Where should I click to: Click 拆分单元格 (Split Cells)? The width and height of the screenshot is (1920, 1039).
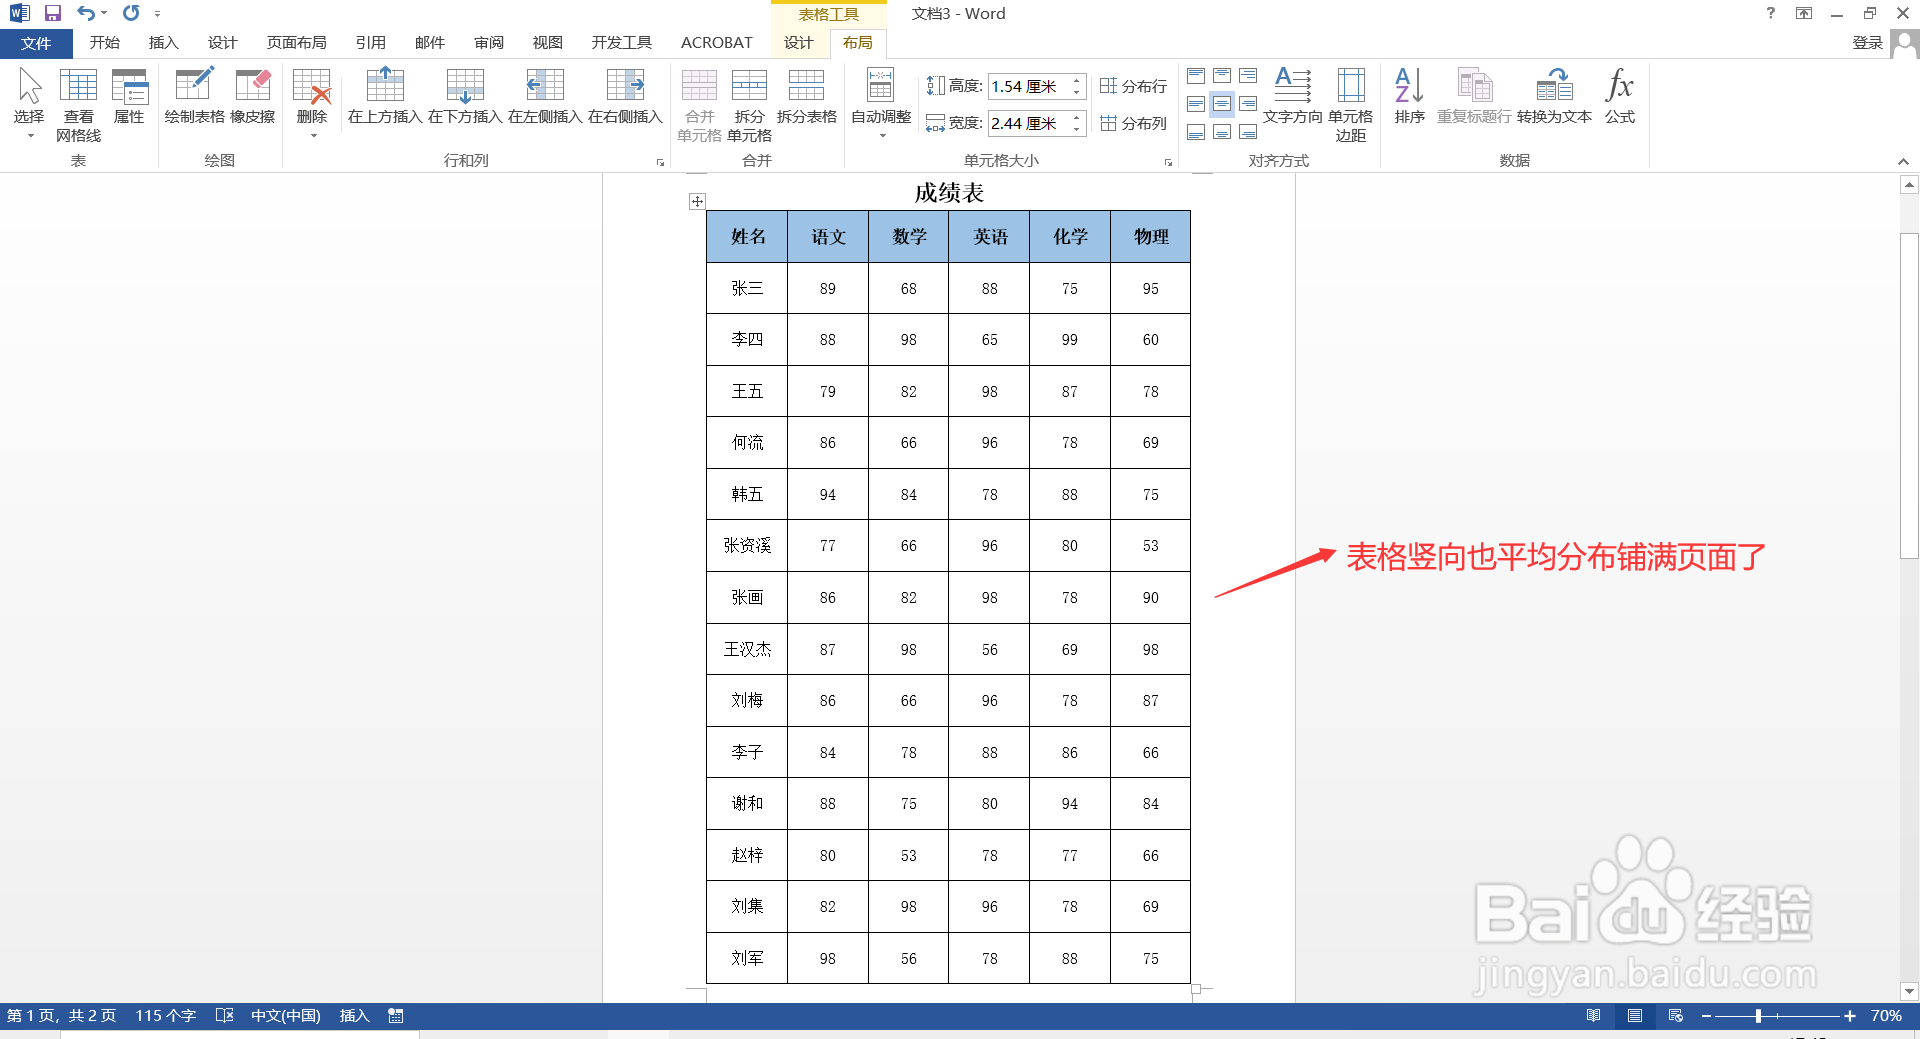749,104
